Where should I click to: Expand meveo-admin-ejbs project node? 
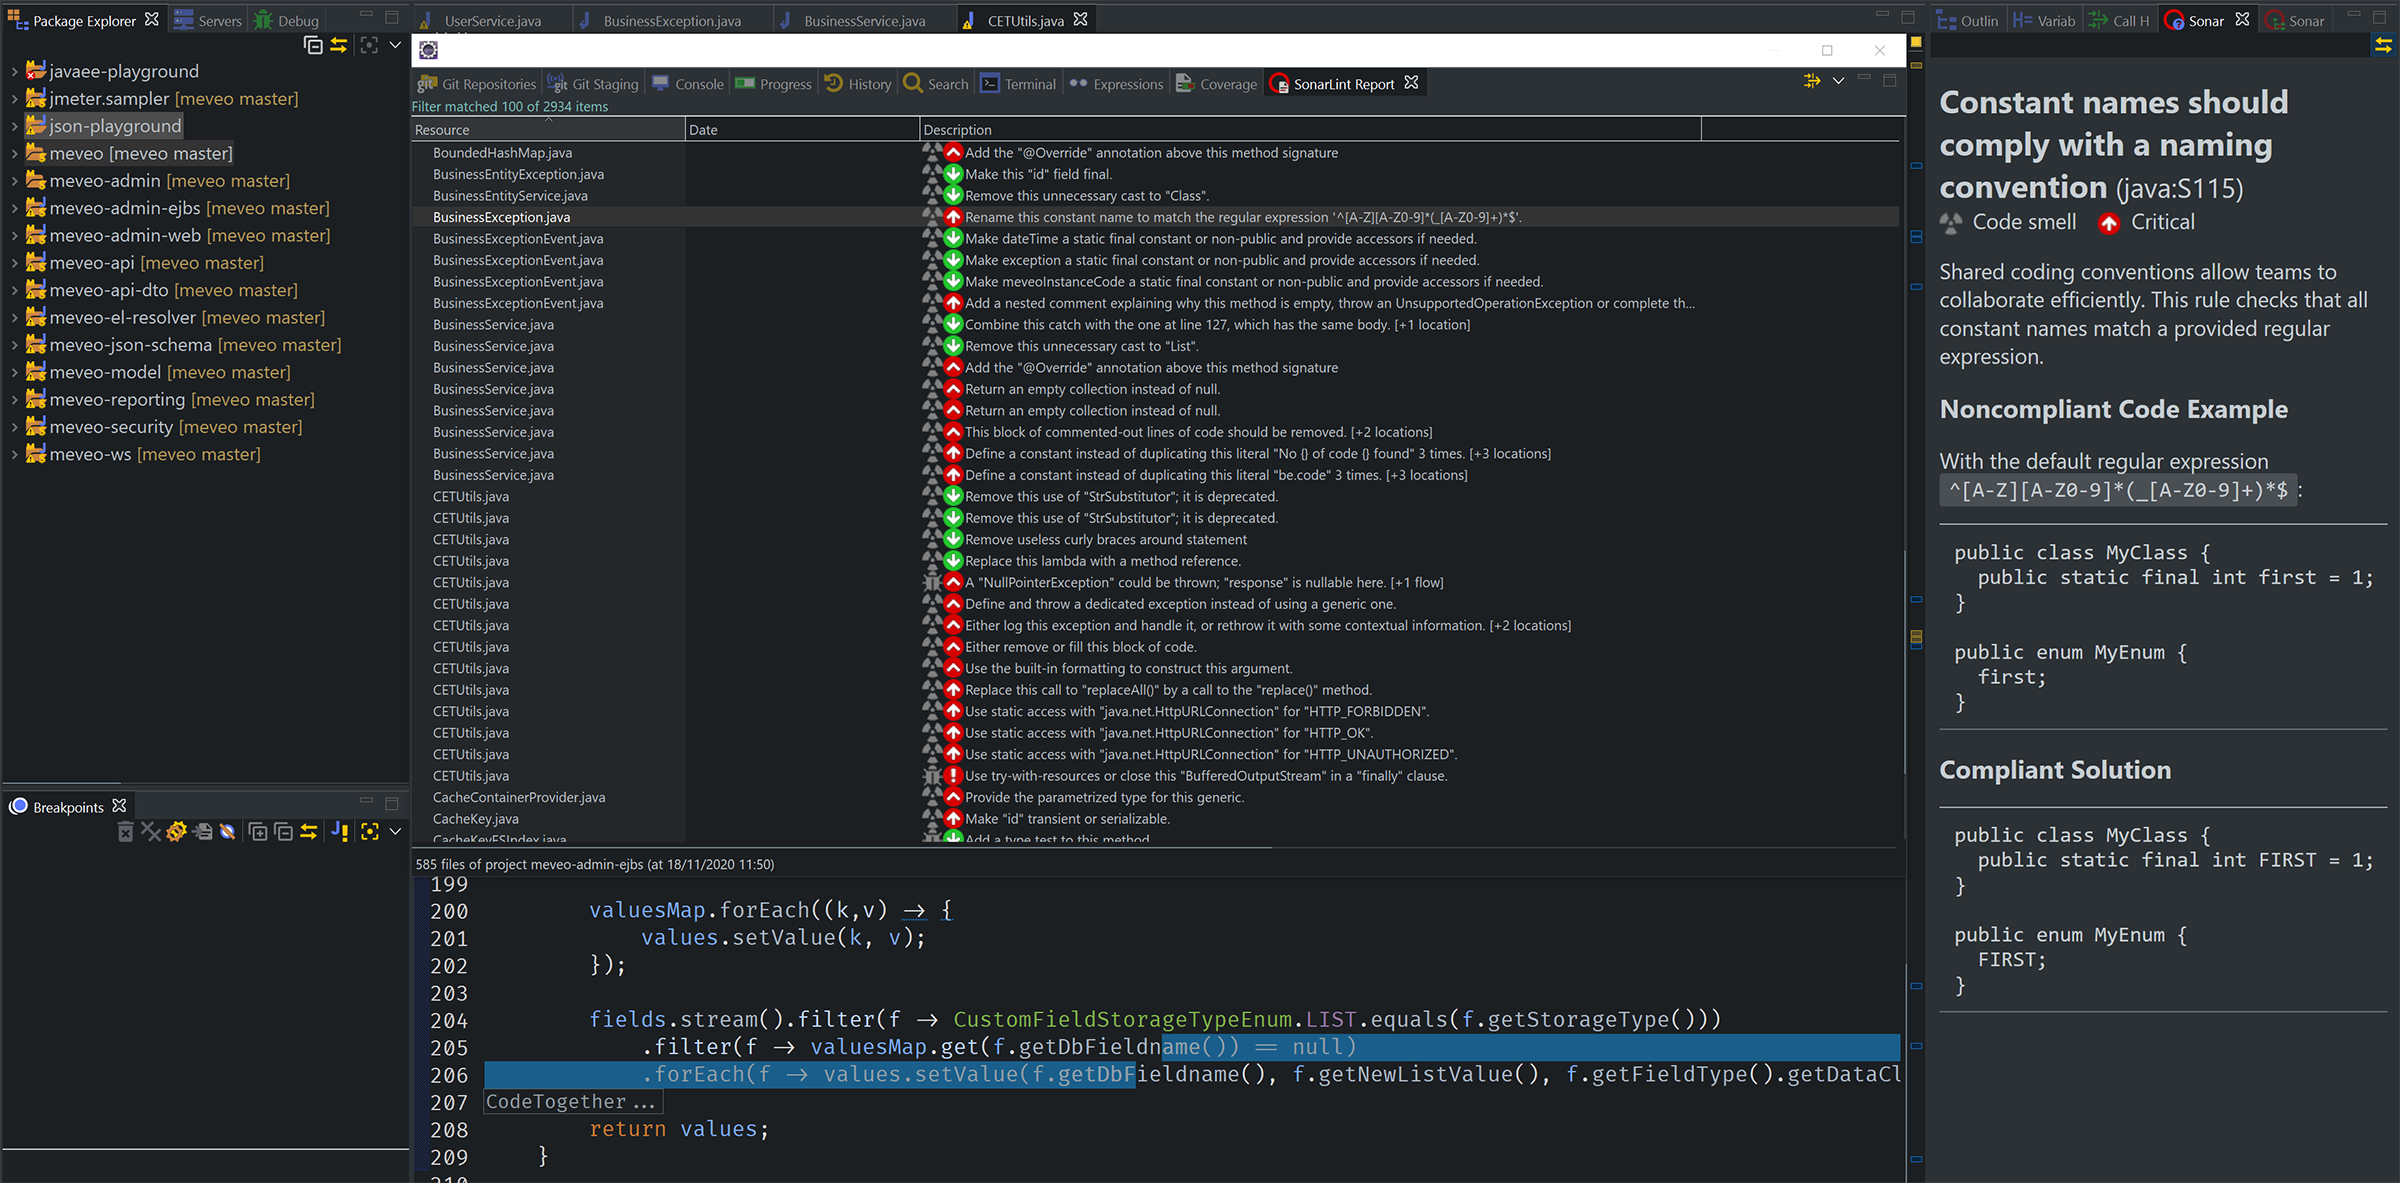coord(14,208)
